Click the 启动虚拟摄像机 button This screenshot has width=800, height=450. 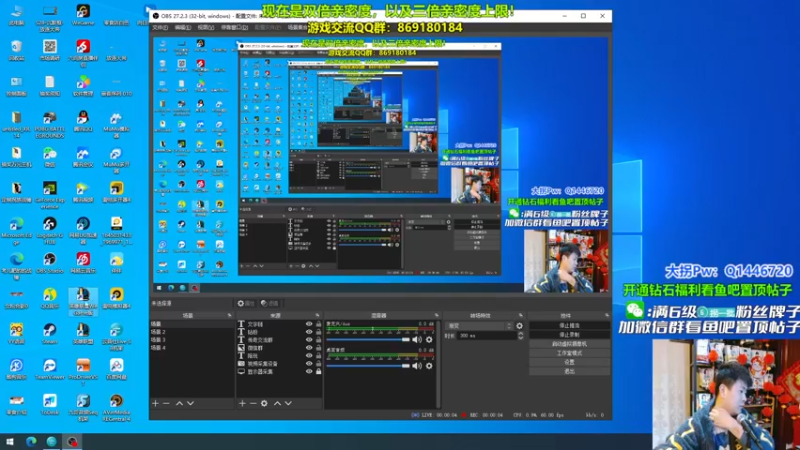569,344
